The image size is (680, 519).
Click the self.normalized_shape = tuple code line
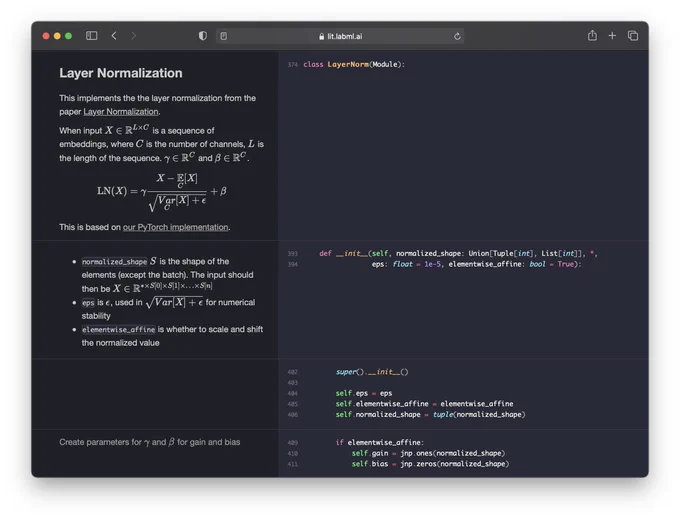coord(430,415)
